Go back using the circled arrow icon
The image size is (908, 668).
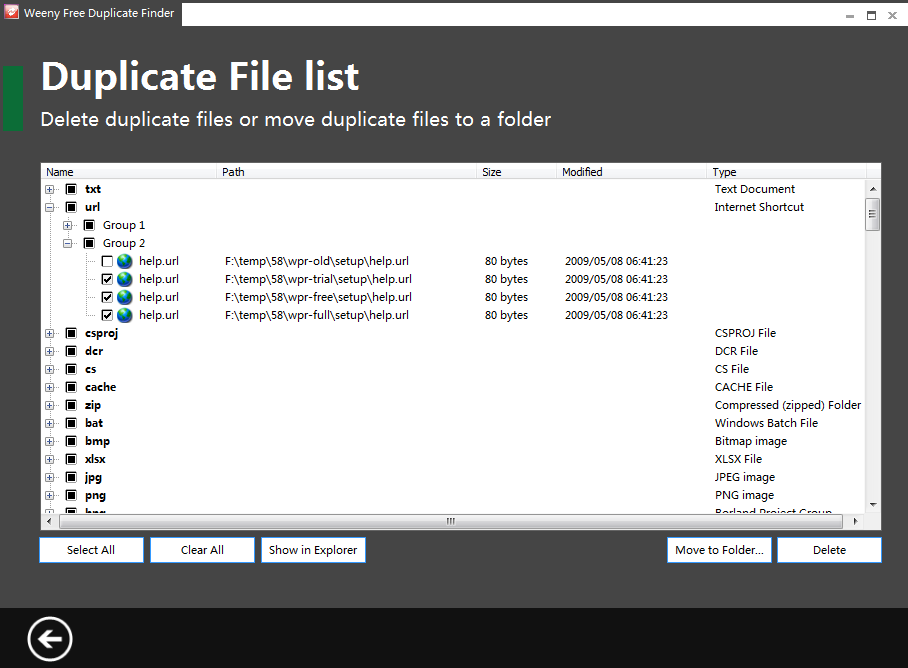pyautogui.click(x=50, y=639)
